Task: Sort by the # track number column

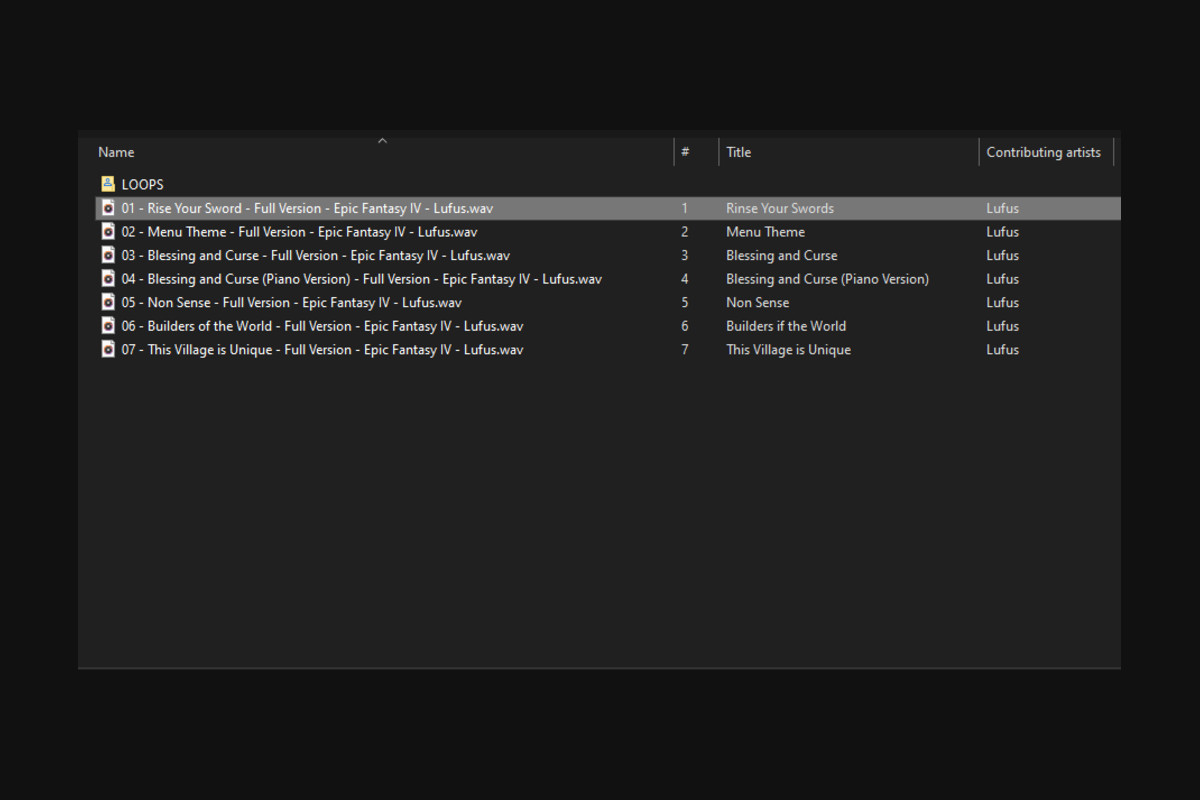Action: [x=685, y=153]
